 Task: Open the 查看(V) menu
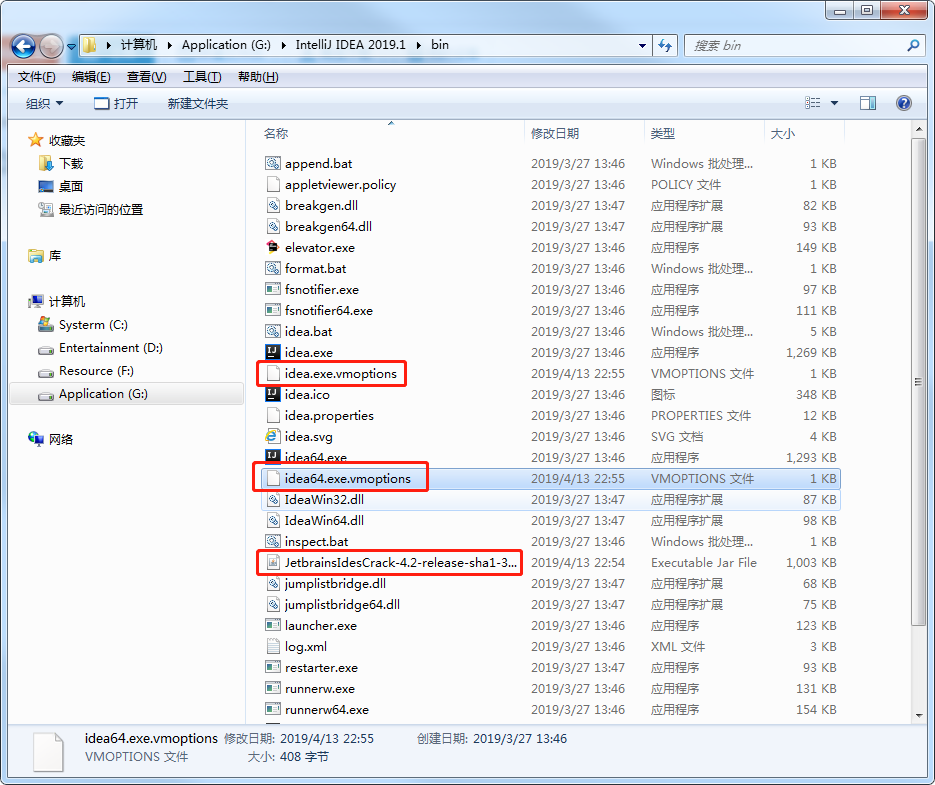pos(146,77)
